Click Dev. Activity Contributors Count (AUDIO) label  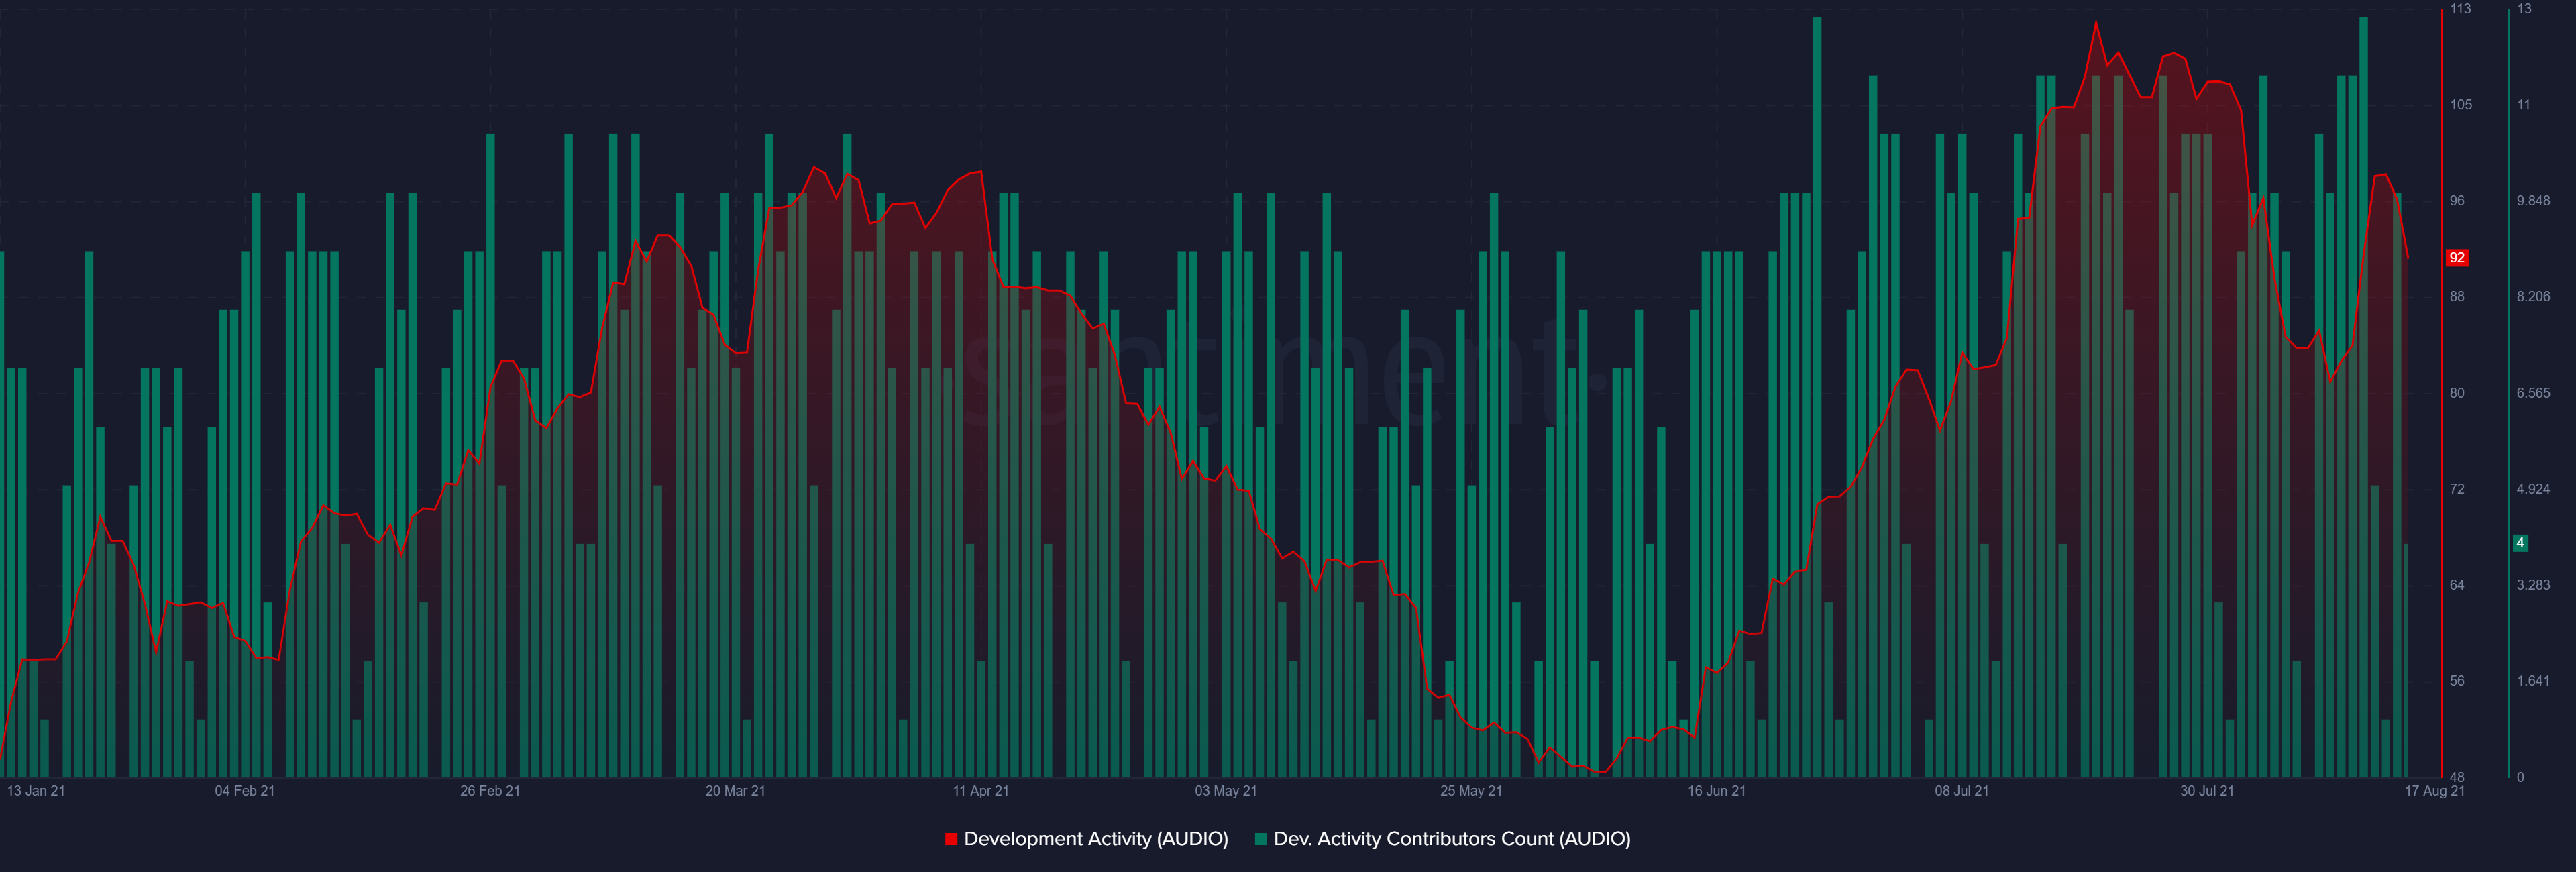(x=1451, y=839)
